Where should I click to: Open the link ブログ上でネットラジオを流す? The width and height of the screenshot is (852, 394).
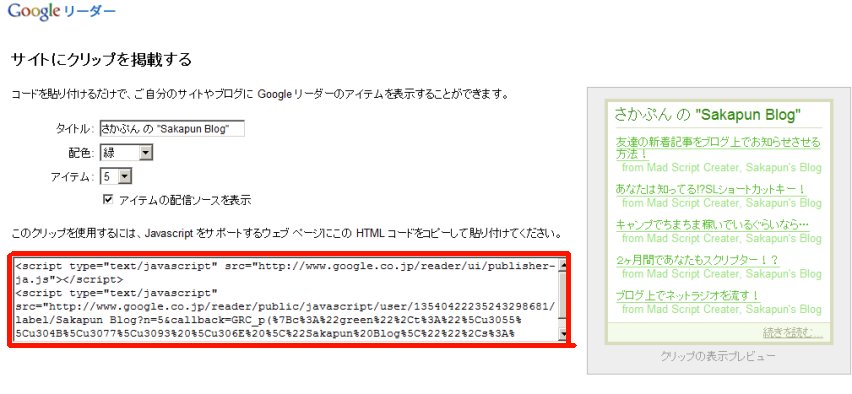pyautogui.click(x=687, y=296)
